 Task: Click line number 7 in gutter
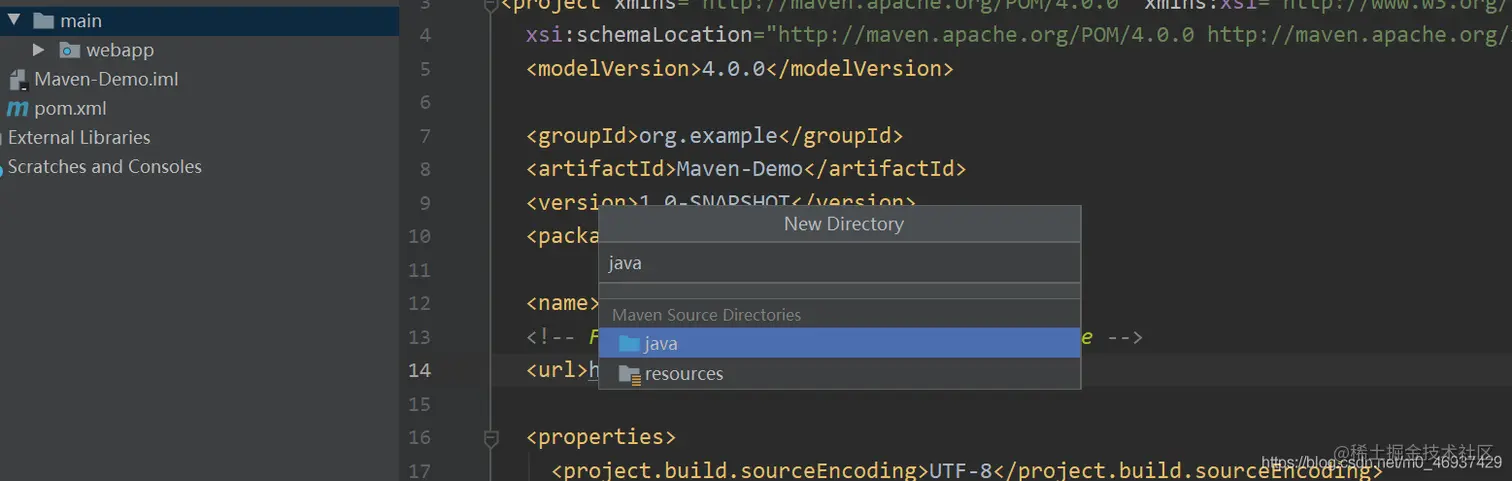tap(425, 136)
